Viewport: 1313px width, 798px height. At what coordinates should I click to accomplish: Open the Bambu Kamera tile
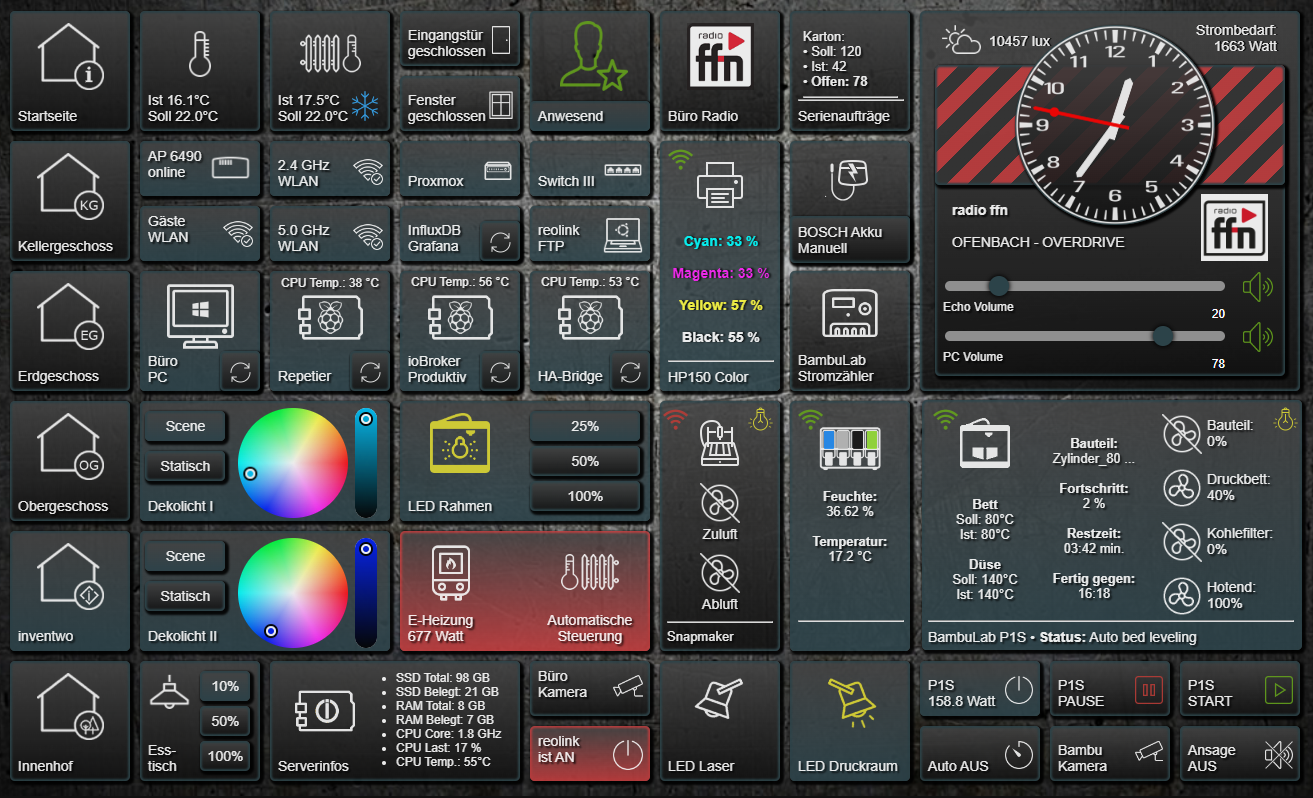click(1109, 756)
